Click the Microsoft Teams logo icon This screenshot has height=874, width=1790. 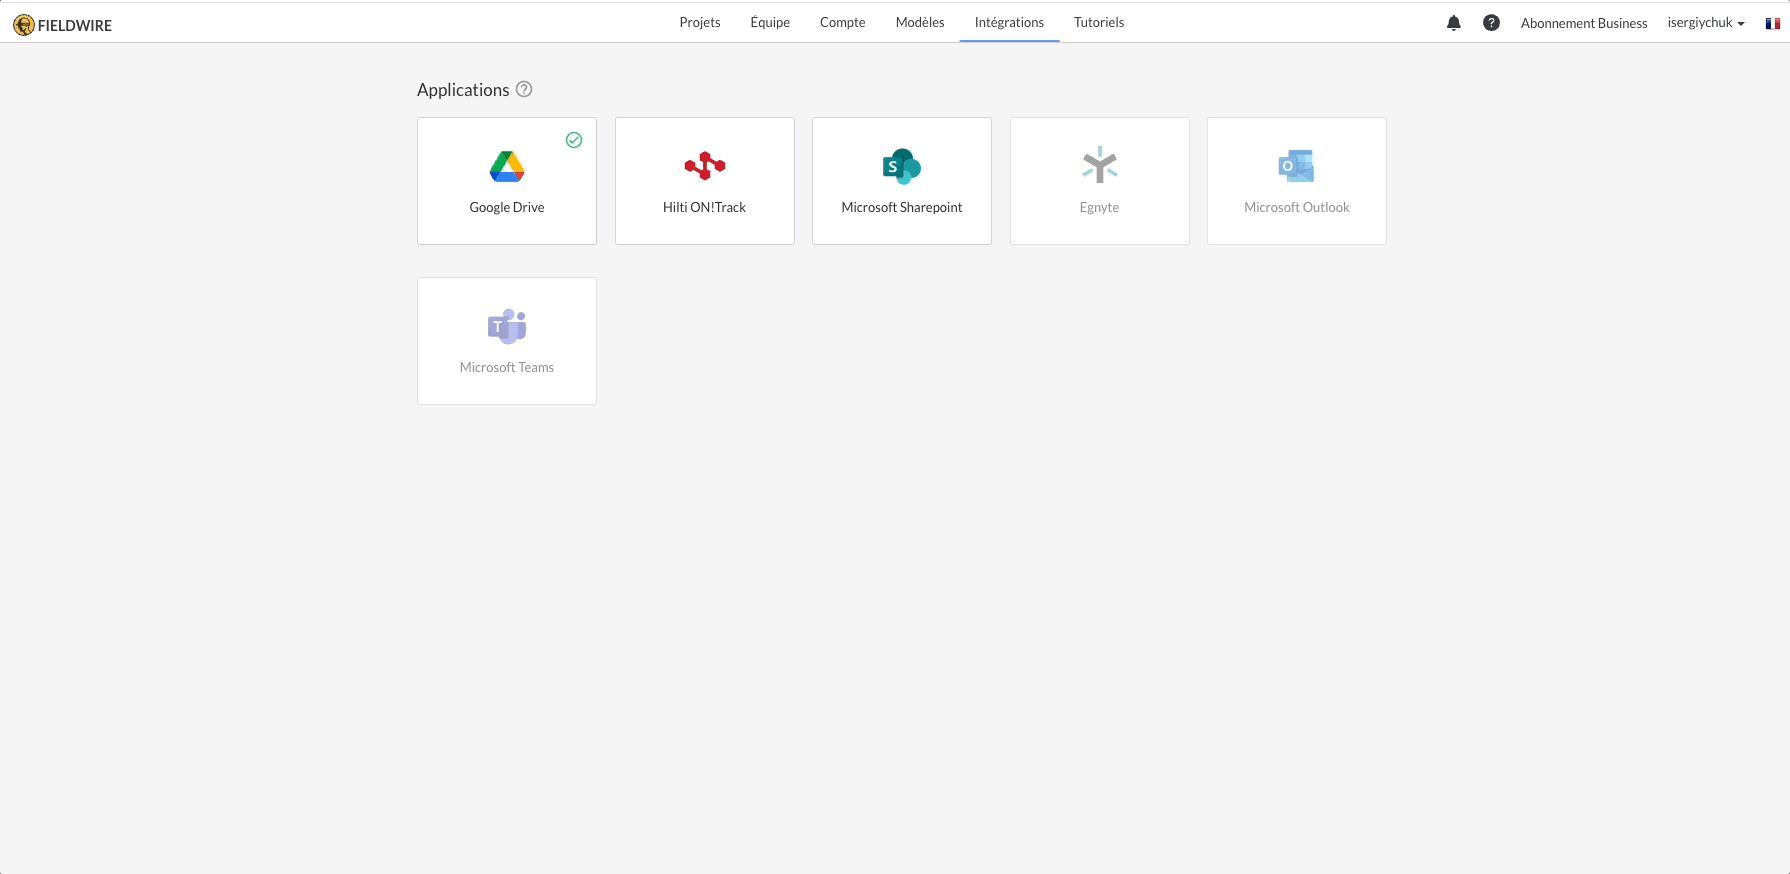pyautogui.click(x=507, y=326)
